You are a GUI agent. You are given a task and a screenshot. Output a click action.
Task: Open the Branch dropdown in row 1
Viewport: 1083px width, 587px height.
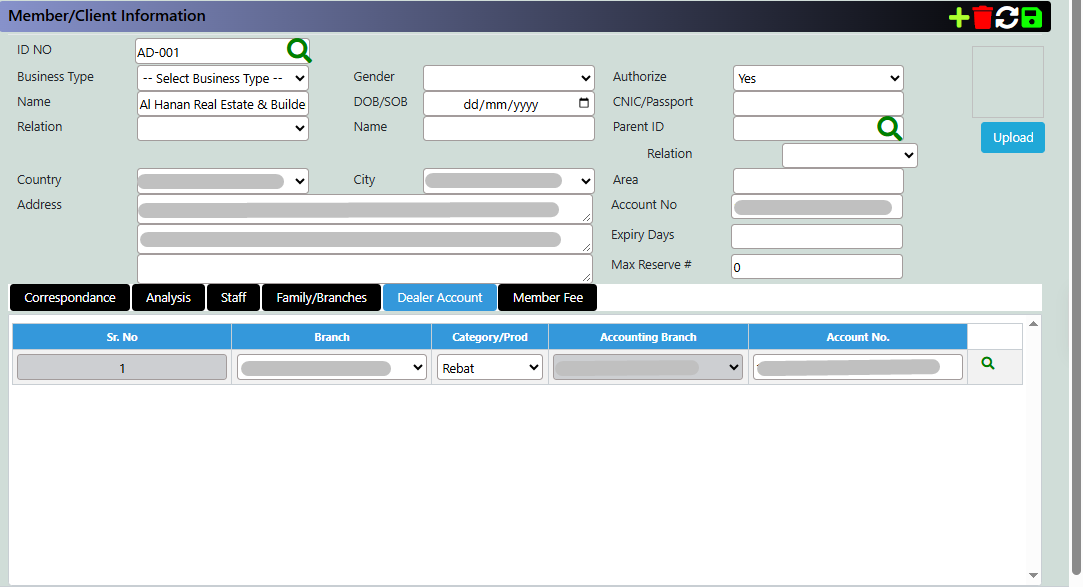(332, 367)
